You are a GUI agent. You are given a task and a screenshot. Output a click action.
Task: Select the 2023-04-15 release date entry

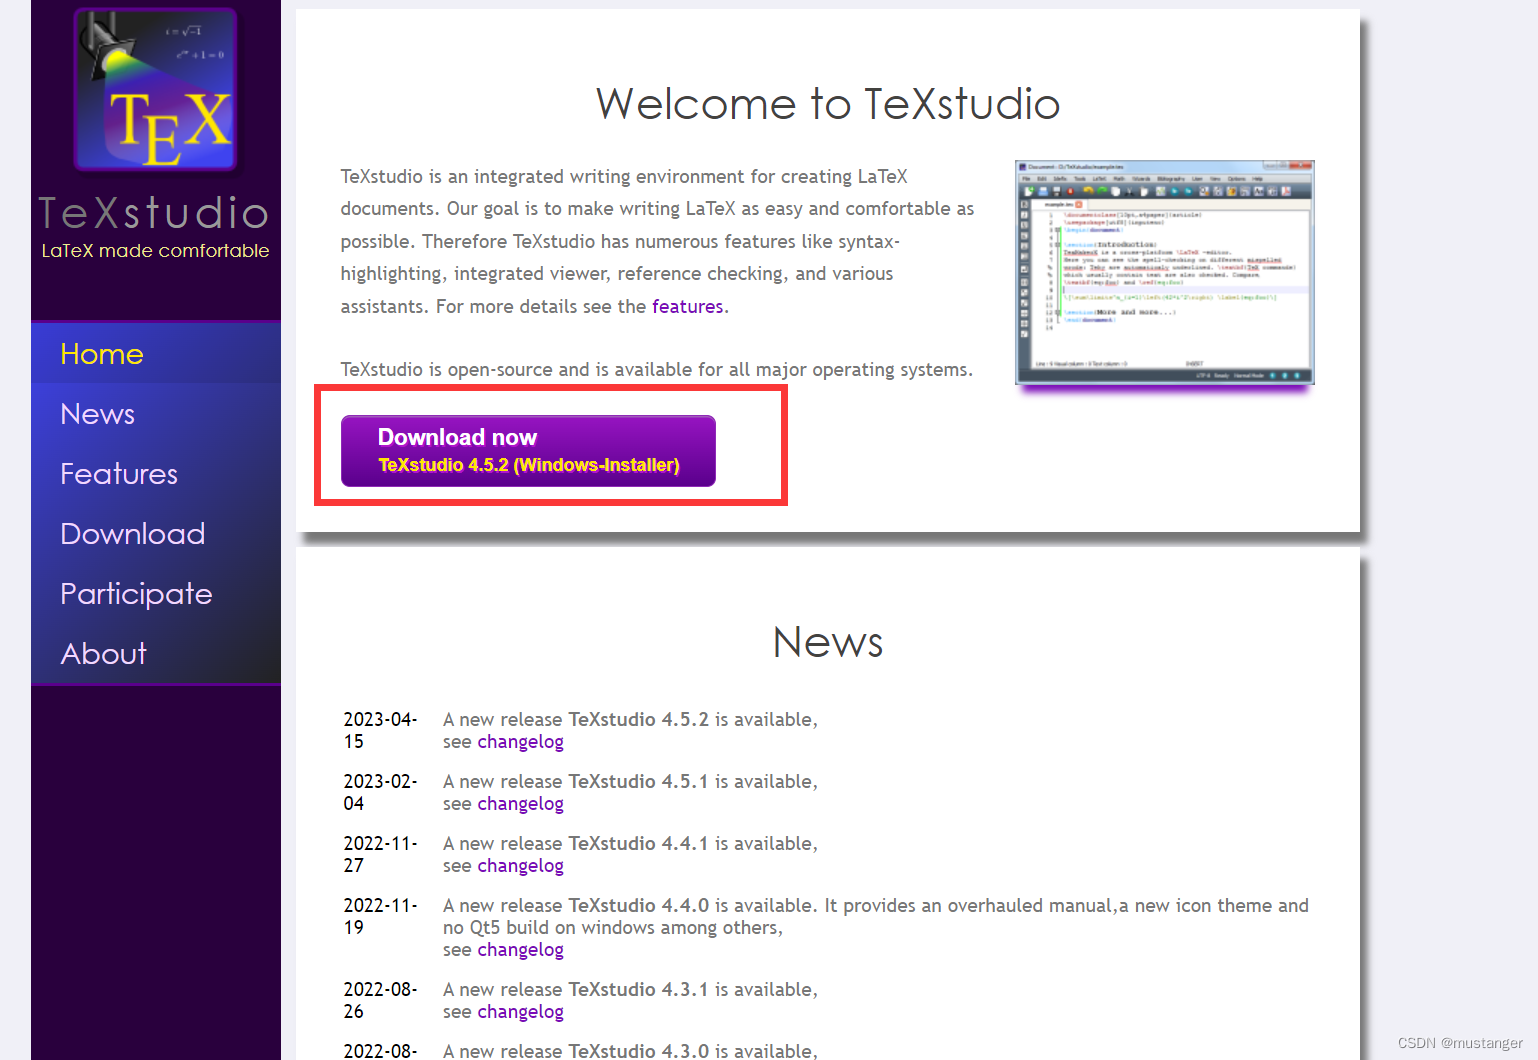(380, 730)
